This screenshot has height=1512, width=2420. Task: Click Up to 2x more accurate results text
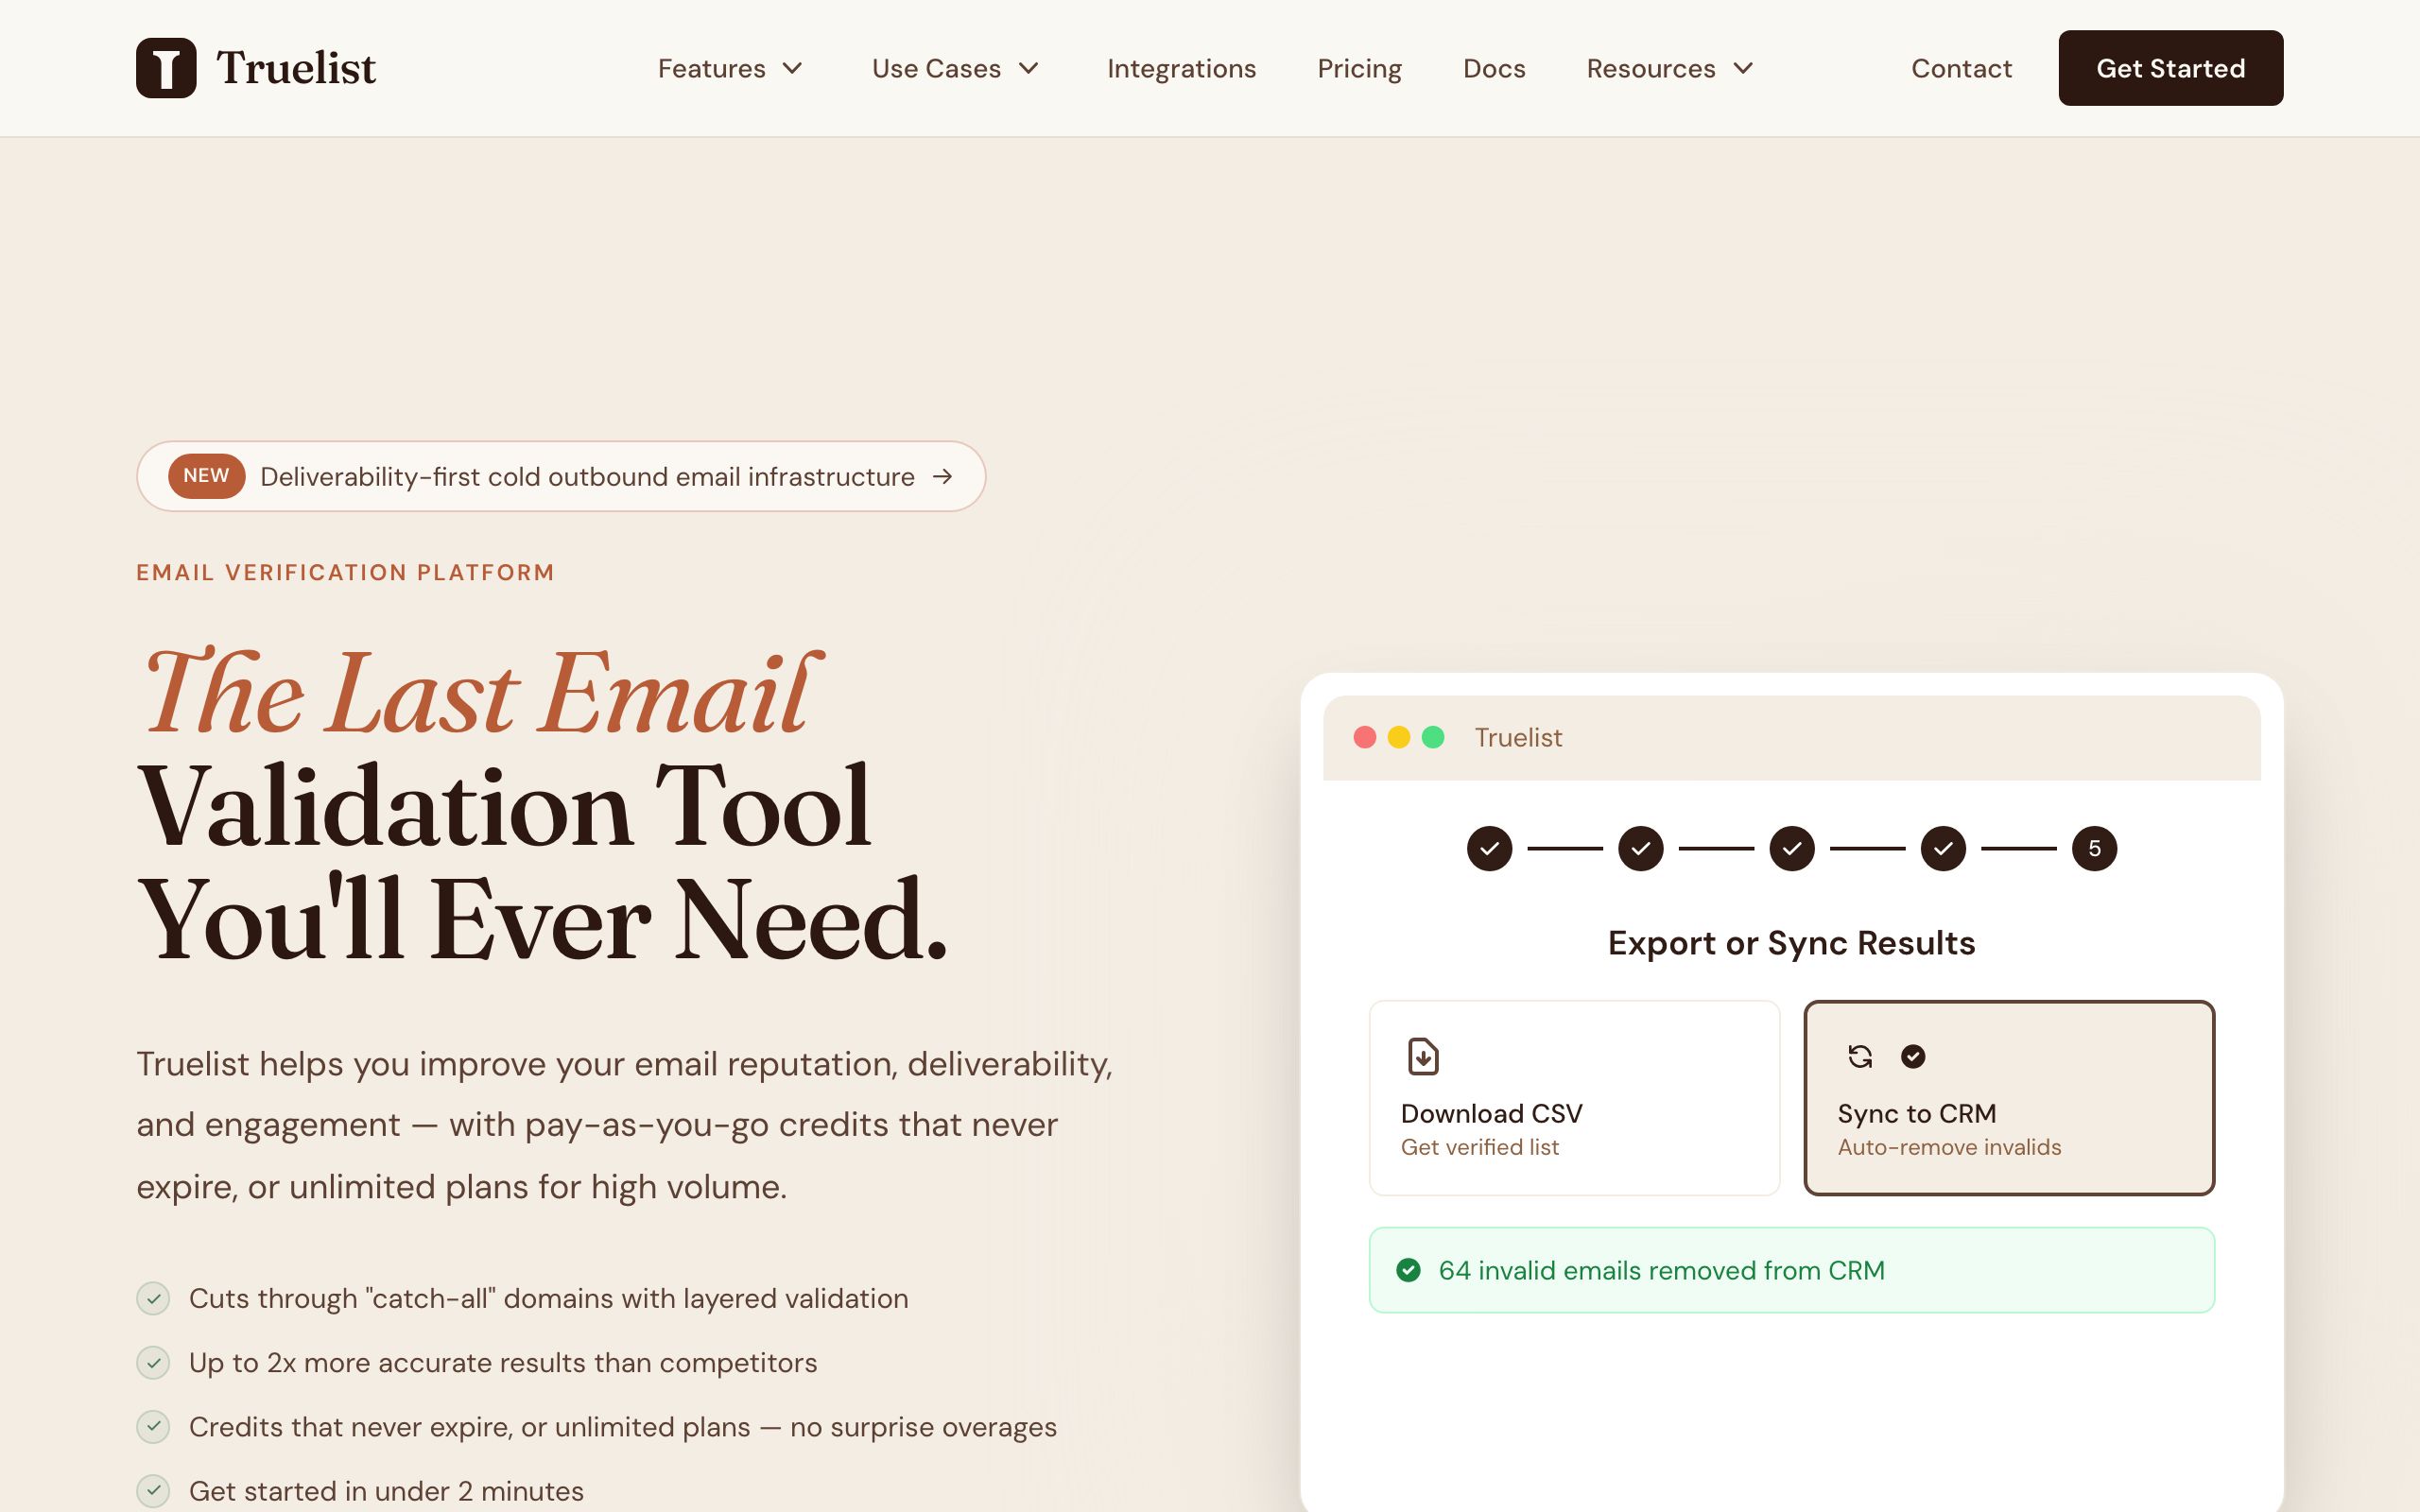[503, 1362]
